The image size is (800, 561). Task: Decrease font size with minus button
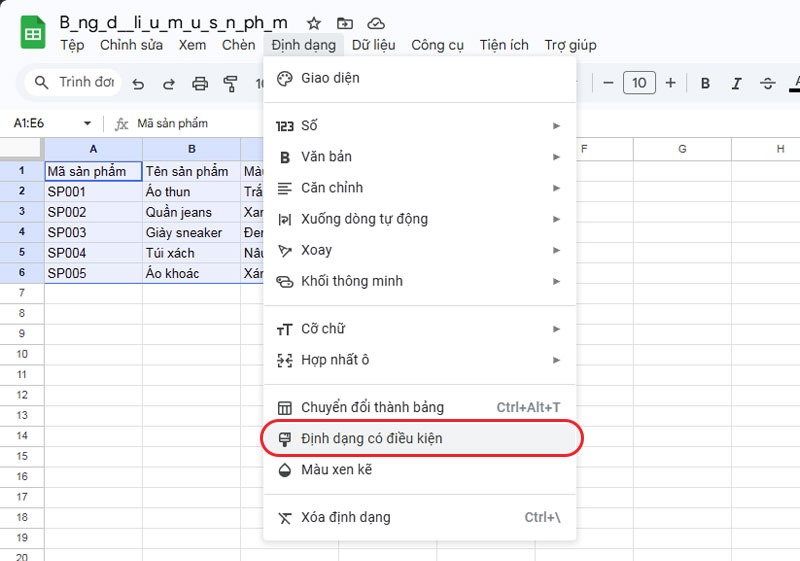608,83
